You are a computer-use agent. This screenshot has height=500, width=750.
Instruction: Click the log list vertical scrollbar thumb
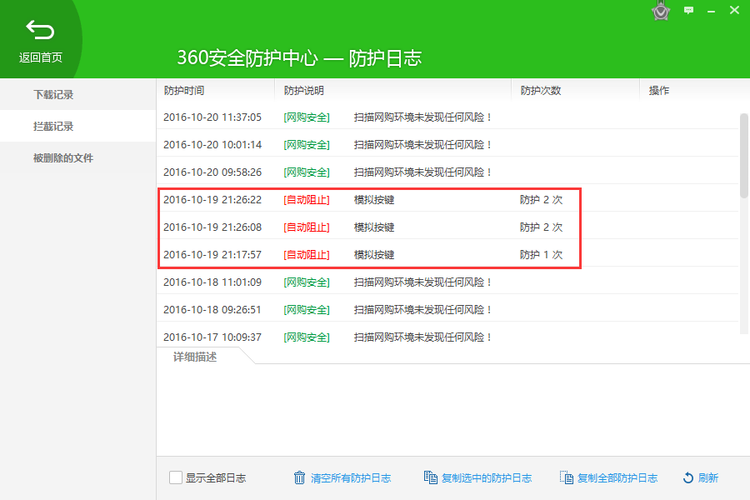tap(744, 156)
